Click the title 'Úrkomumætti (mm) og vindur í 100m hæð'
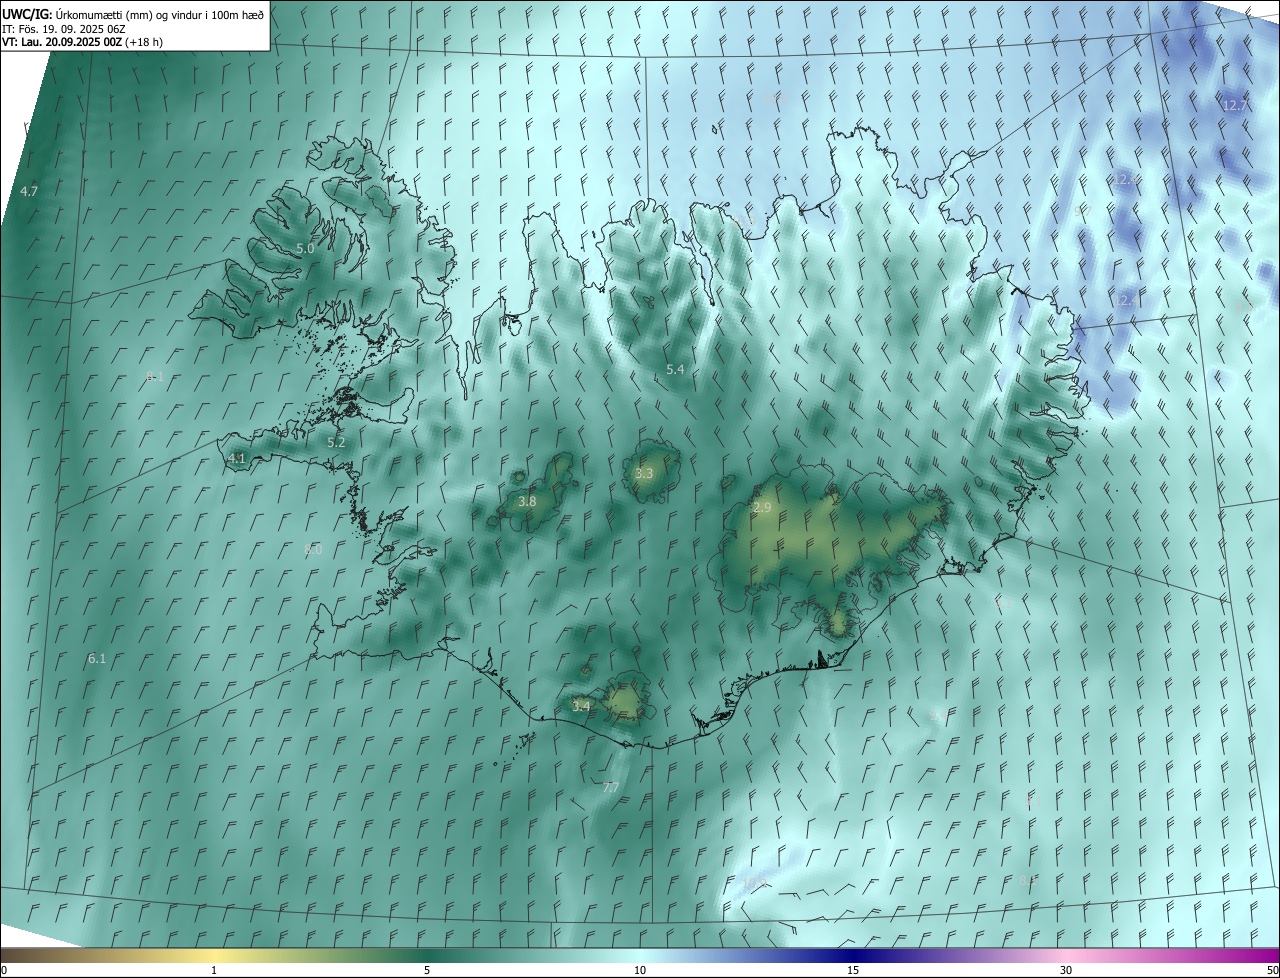Screen dimensions: 1280x978 pos(159,14)
